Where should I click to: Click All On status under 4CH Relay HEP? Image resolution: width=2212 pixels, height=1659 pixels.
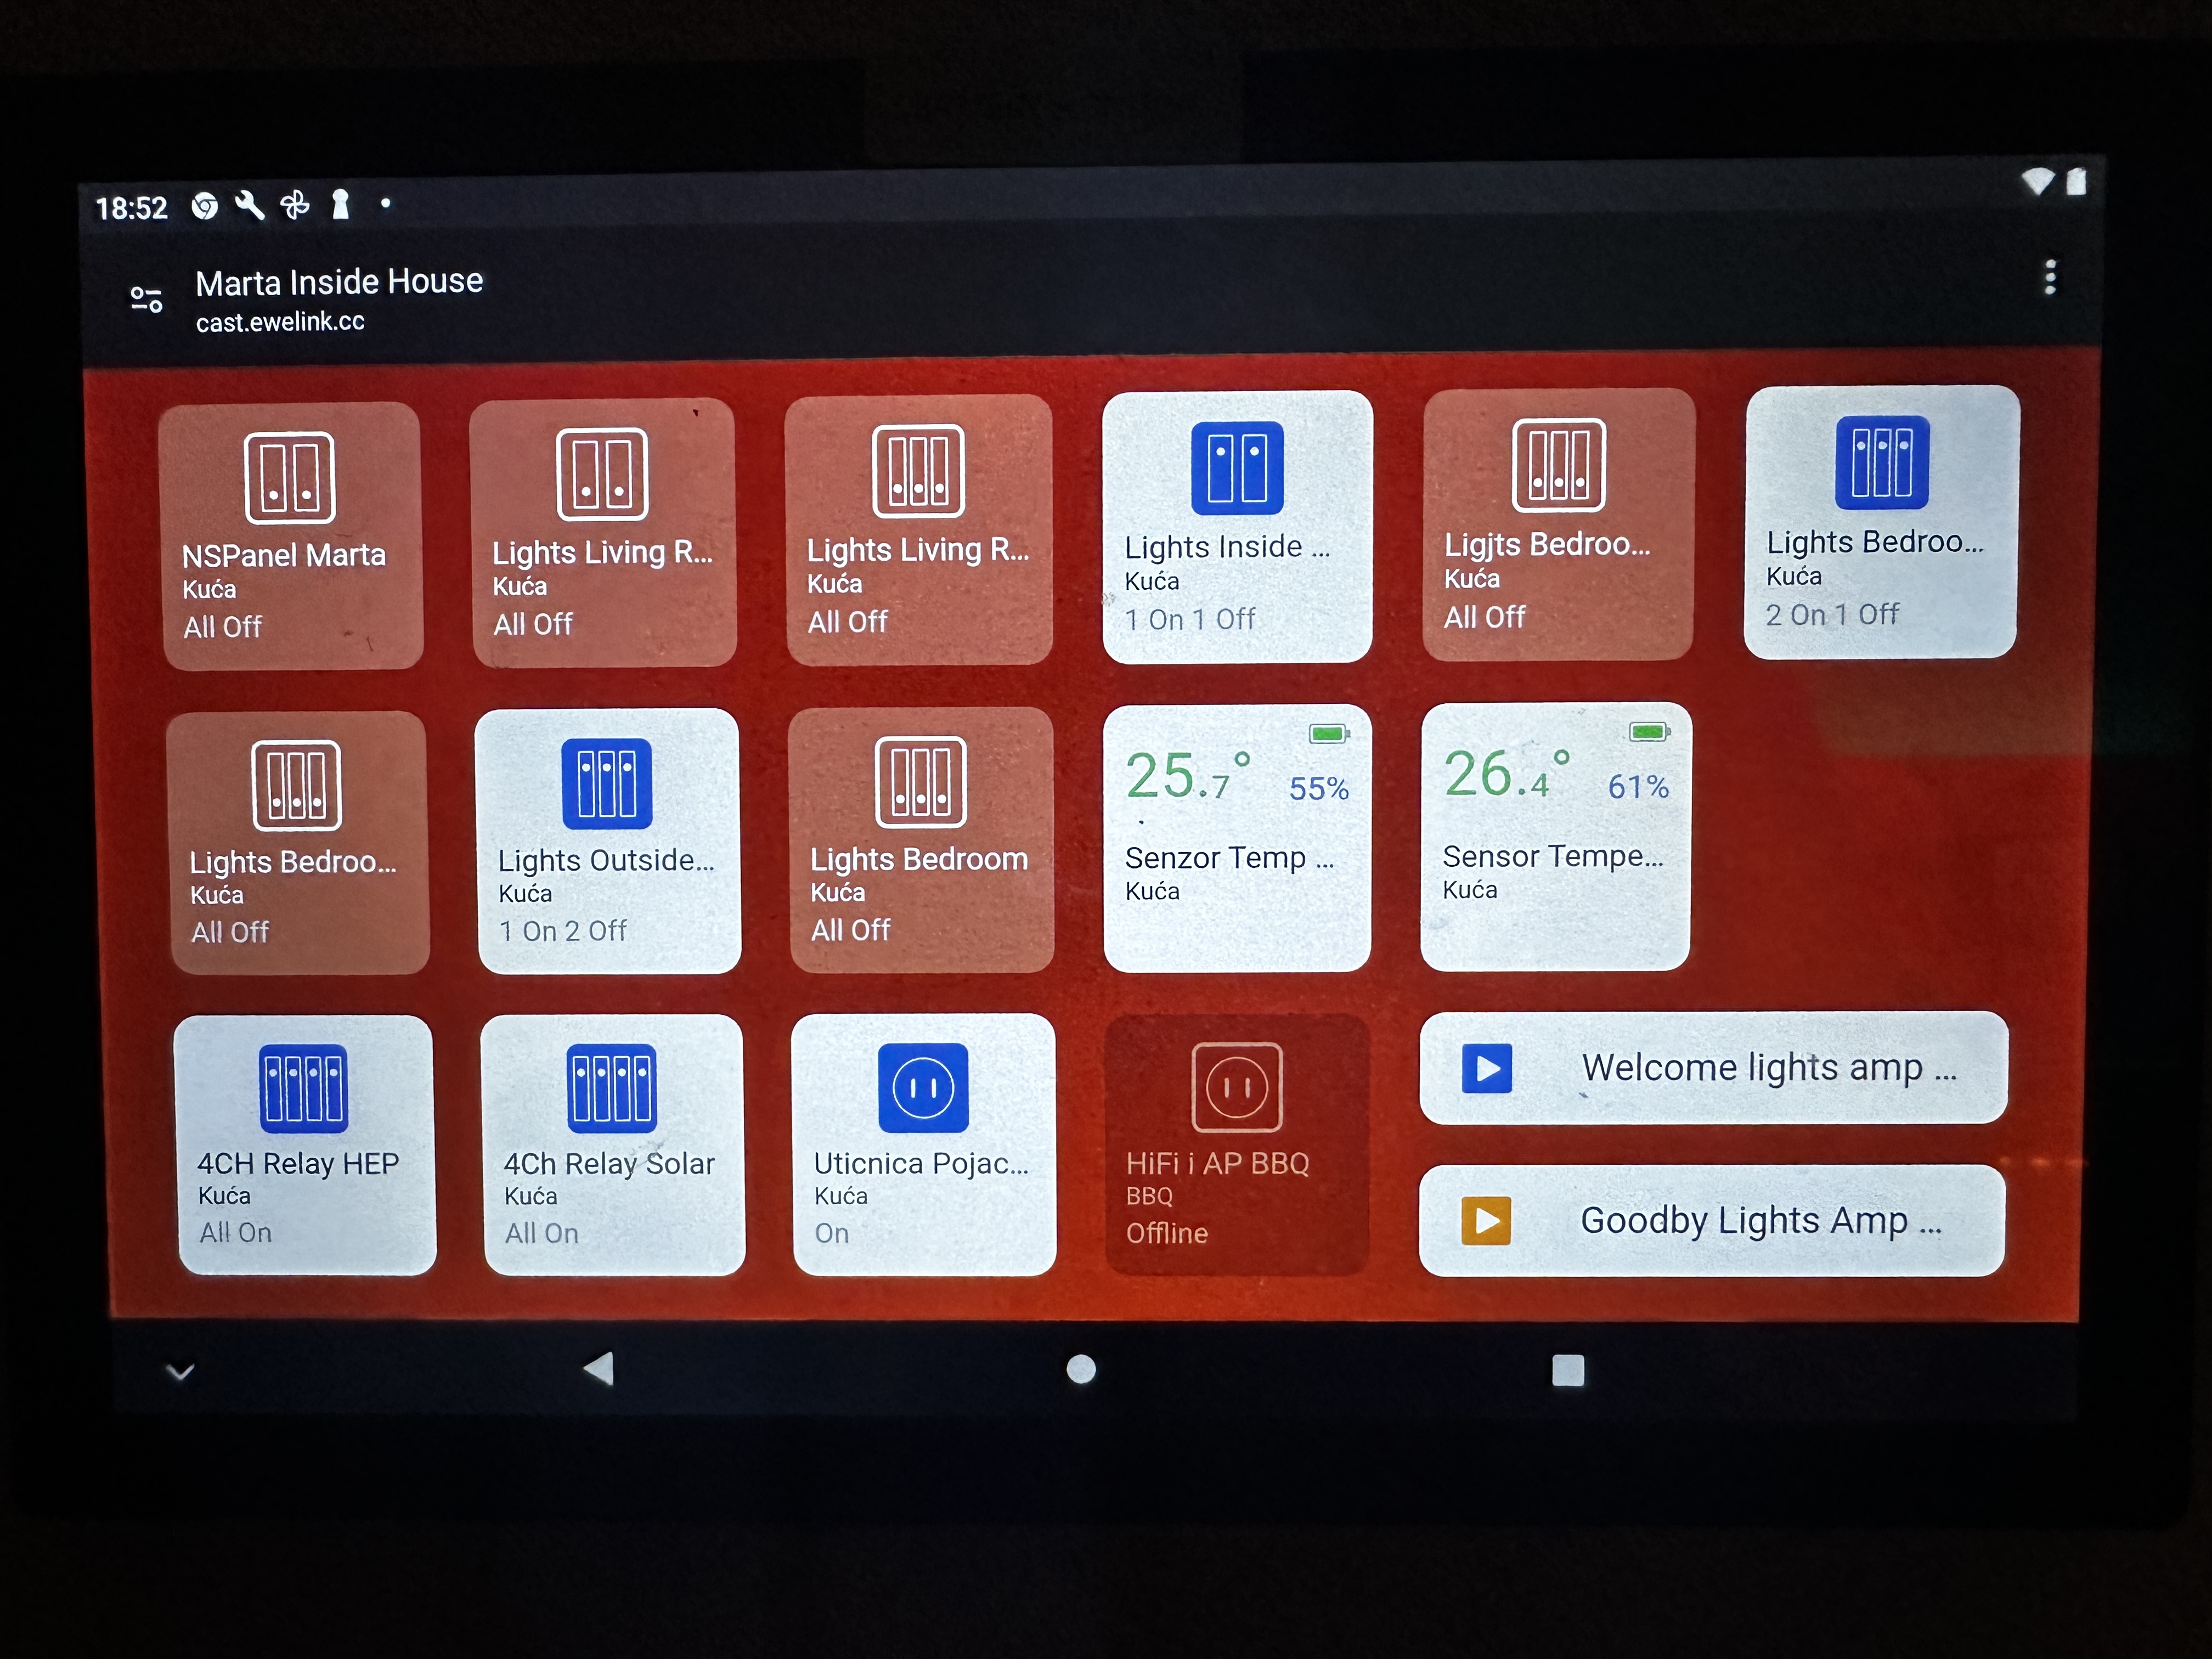[x=235, y=1233]
